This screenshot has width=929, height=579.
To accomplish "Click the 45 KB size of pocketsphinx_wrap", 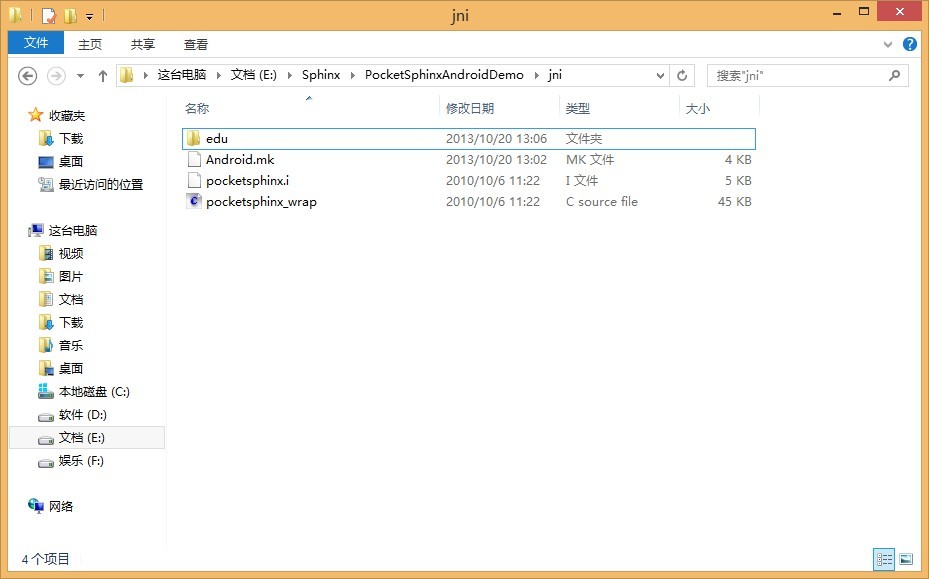I will (735, 201).
